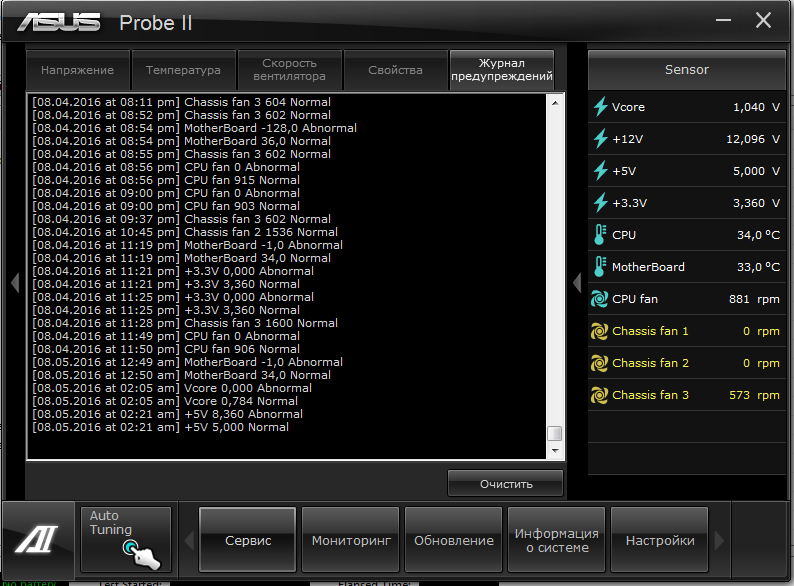Click the Chassis fan 1 icon
Screen dimensions: 794x586
click(x=600, y=331)
